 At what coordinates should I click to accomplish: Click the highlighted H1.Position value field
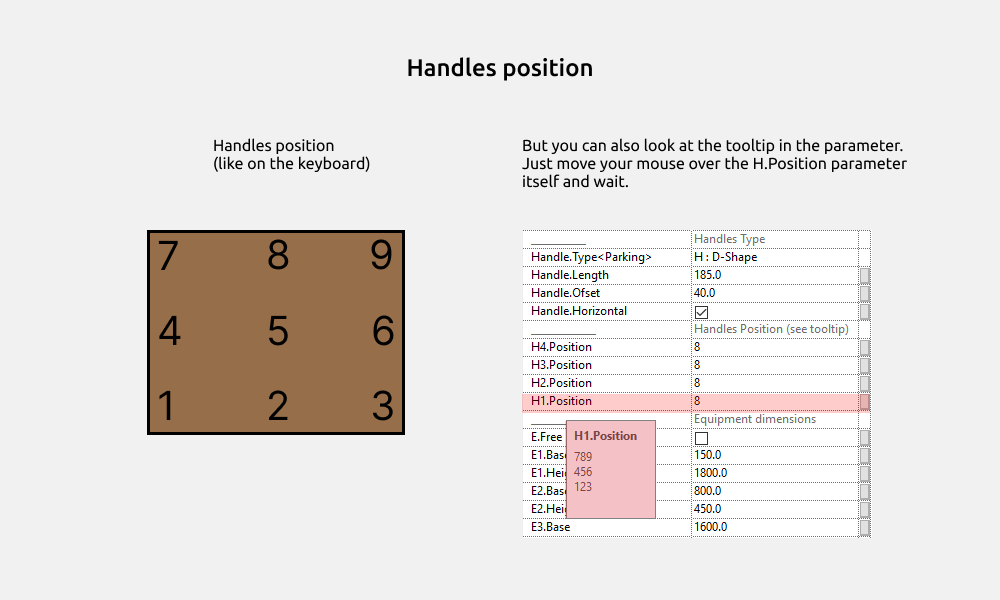(774, 401)
